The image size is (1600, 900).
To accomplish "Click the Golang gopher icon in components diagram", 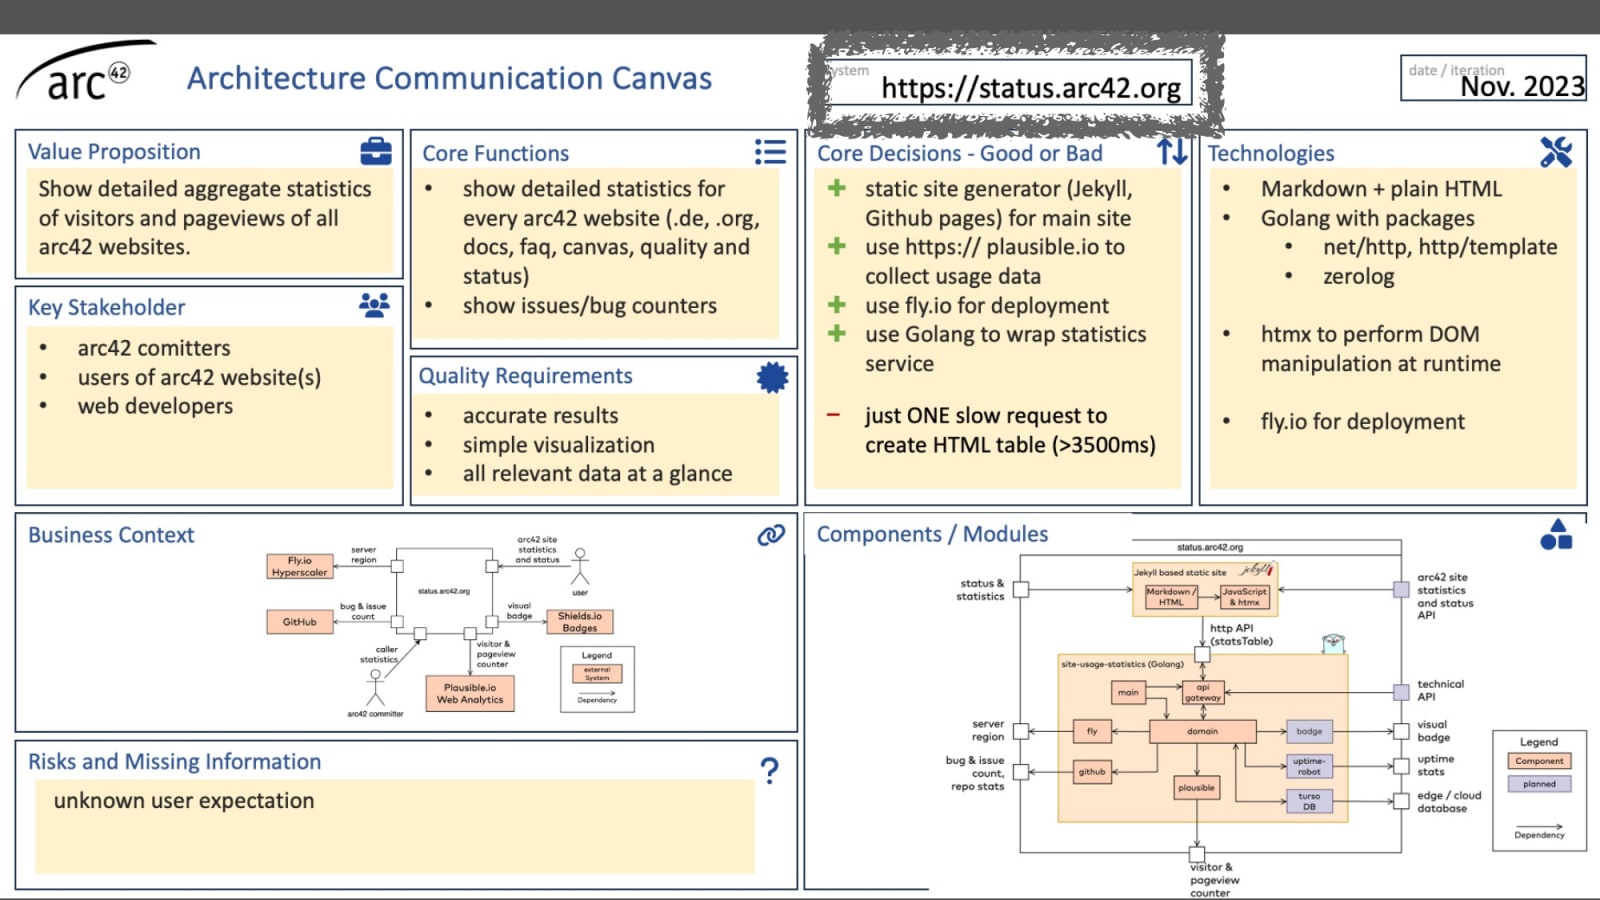I will [1333, 643].
